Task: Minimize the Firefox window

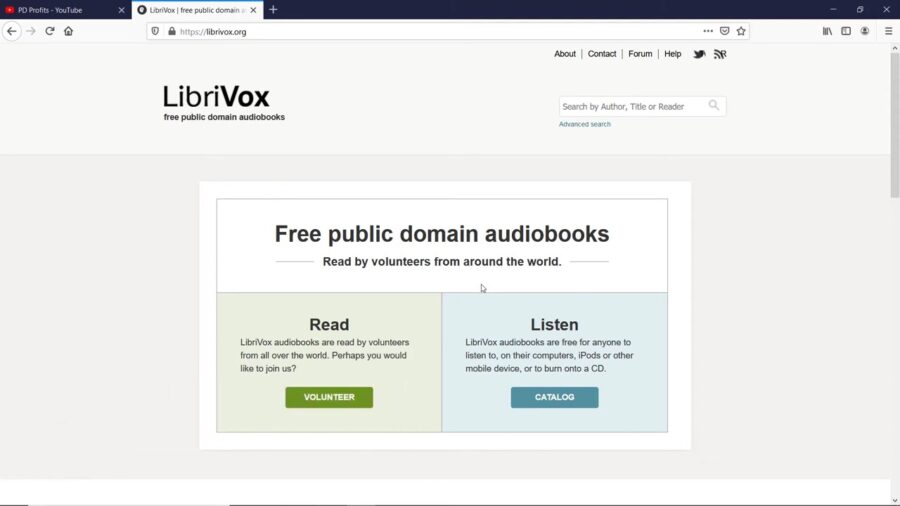Action: (833, 10)
